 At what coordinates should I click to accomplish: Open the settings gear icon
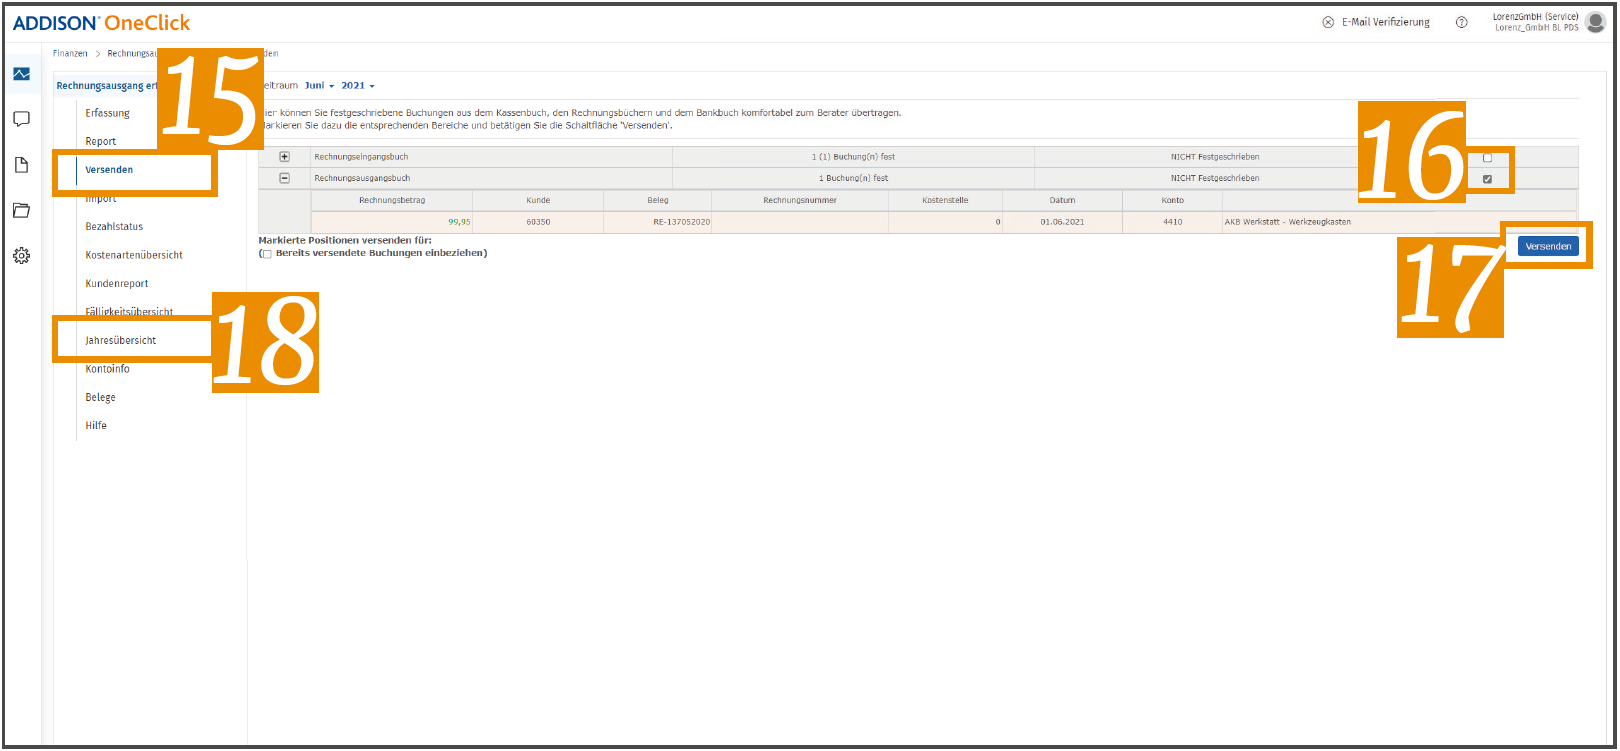[x=21, y=256]
